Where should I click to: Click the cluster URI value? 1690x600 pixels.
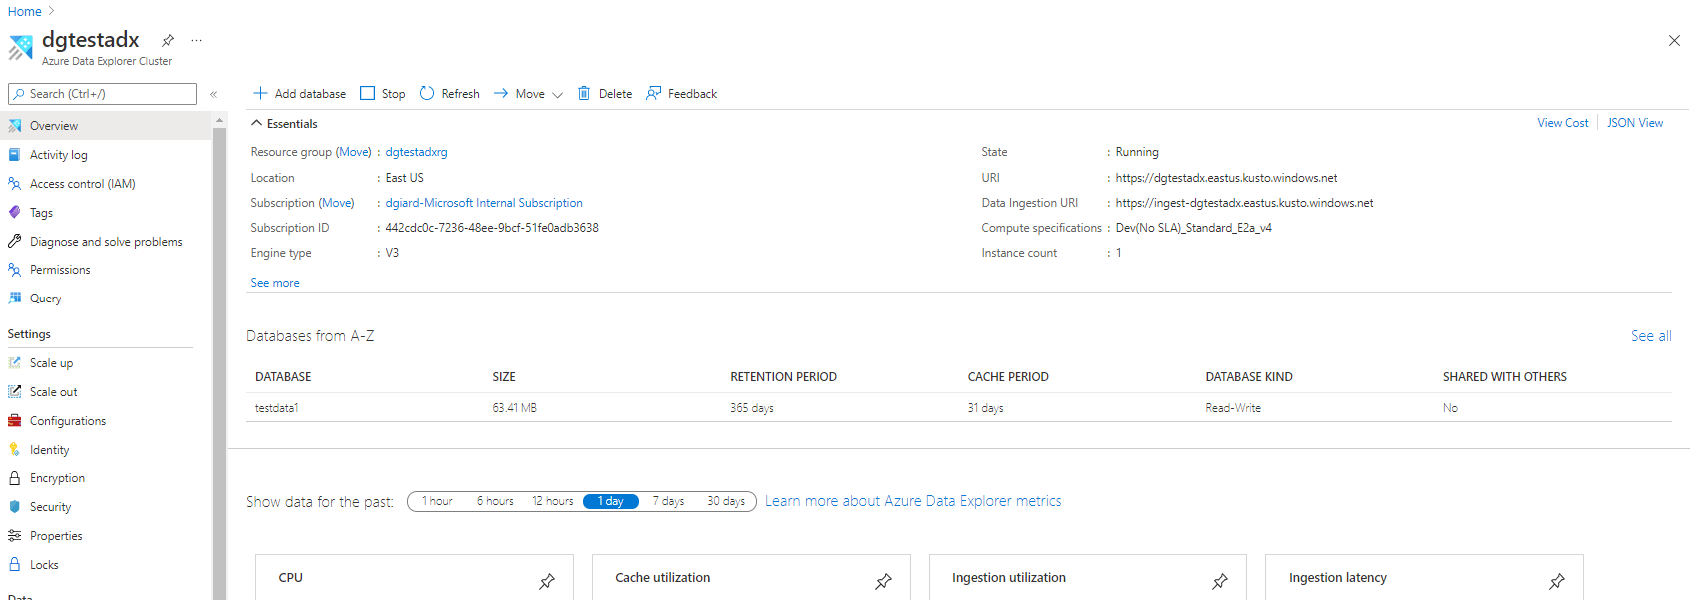1226,178
